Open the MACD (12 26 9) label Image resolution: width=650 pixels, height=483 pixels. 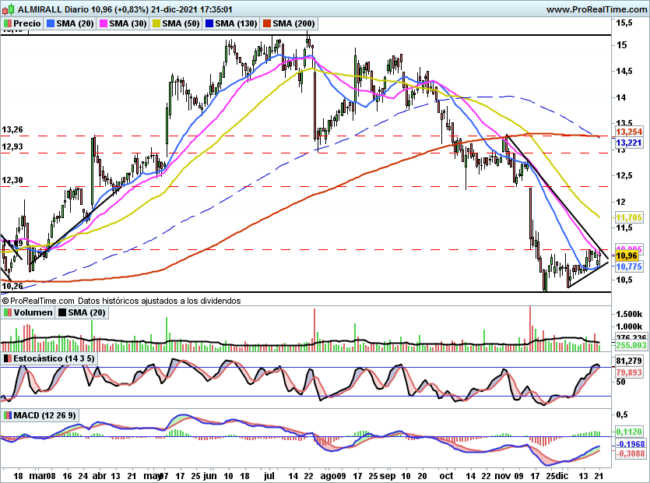tap(44, 415)
